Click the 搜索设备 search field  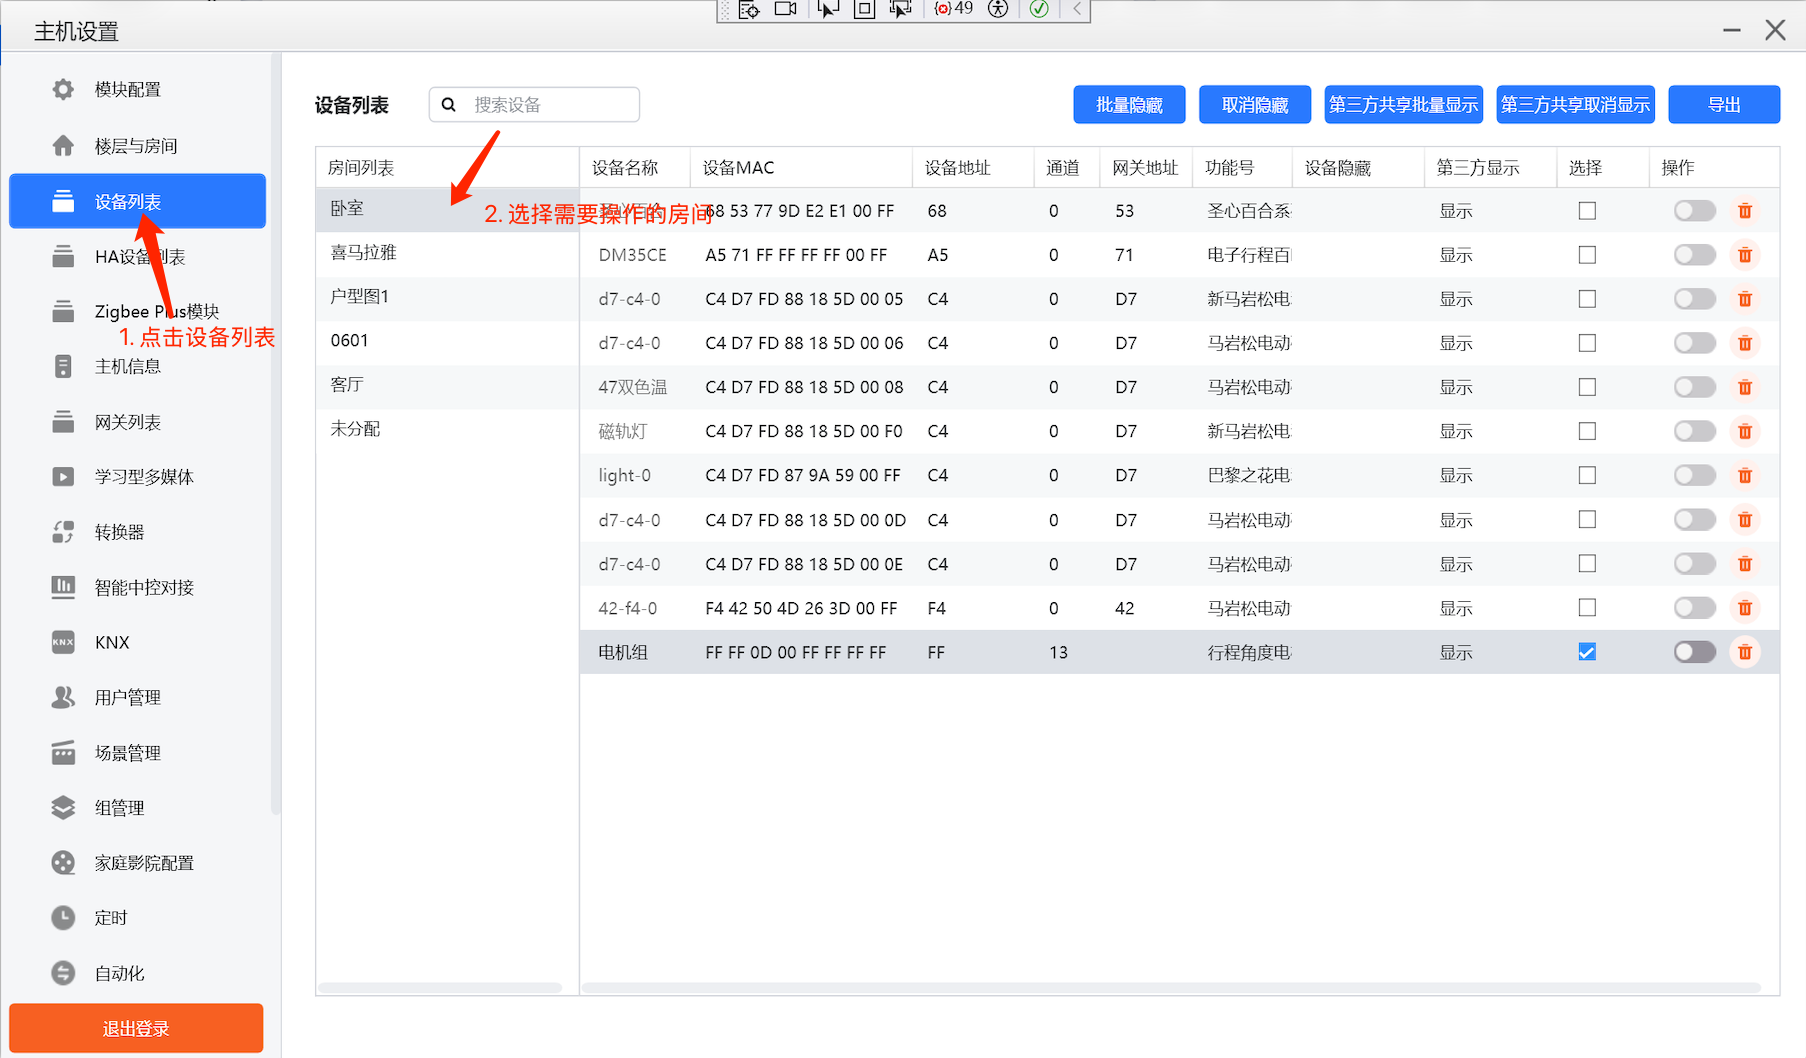coord(550,105)
